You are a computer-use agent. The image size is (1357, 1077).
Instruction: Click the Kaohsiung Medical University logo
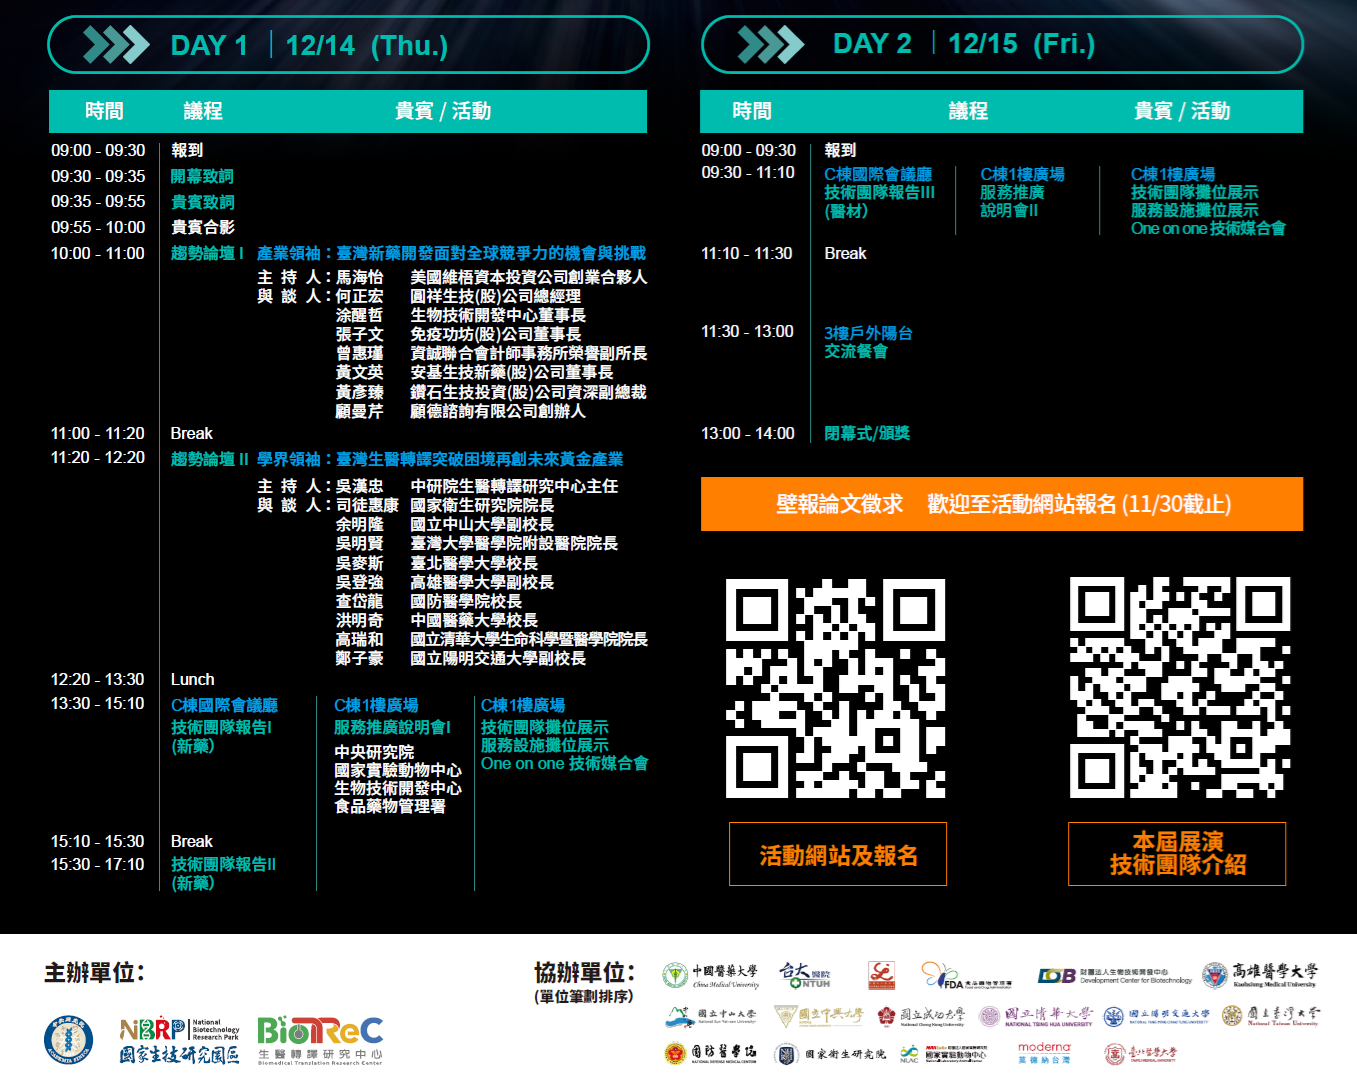(1259, 975)
